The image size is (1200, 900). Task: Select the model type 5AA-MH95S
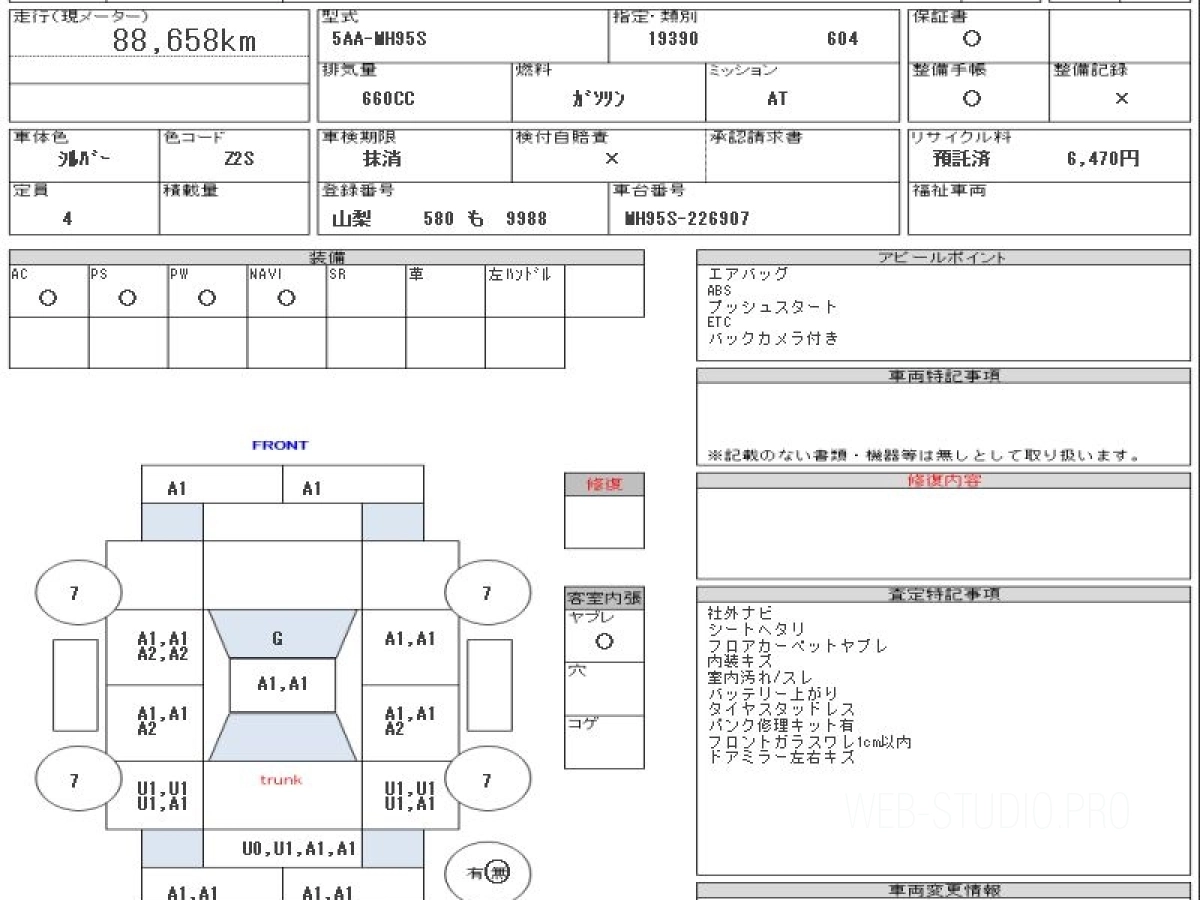click(x=379, y=40)
